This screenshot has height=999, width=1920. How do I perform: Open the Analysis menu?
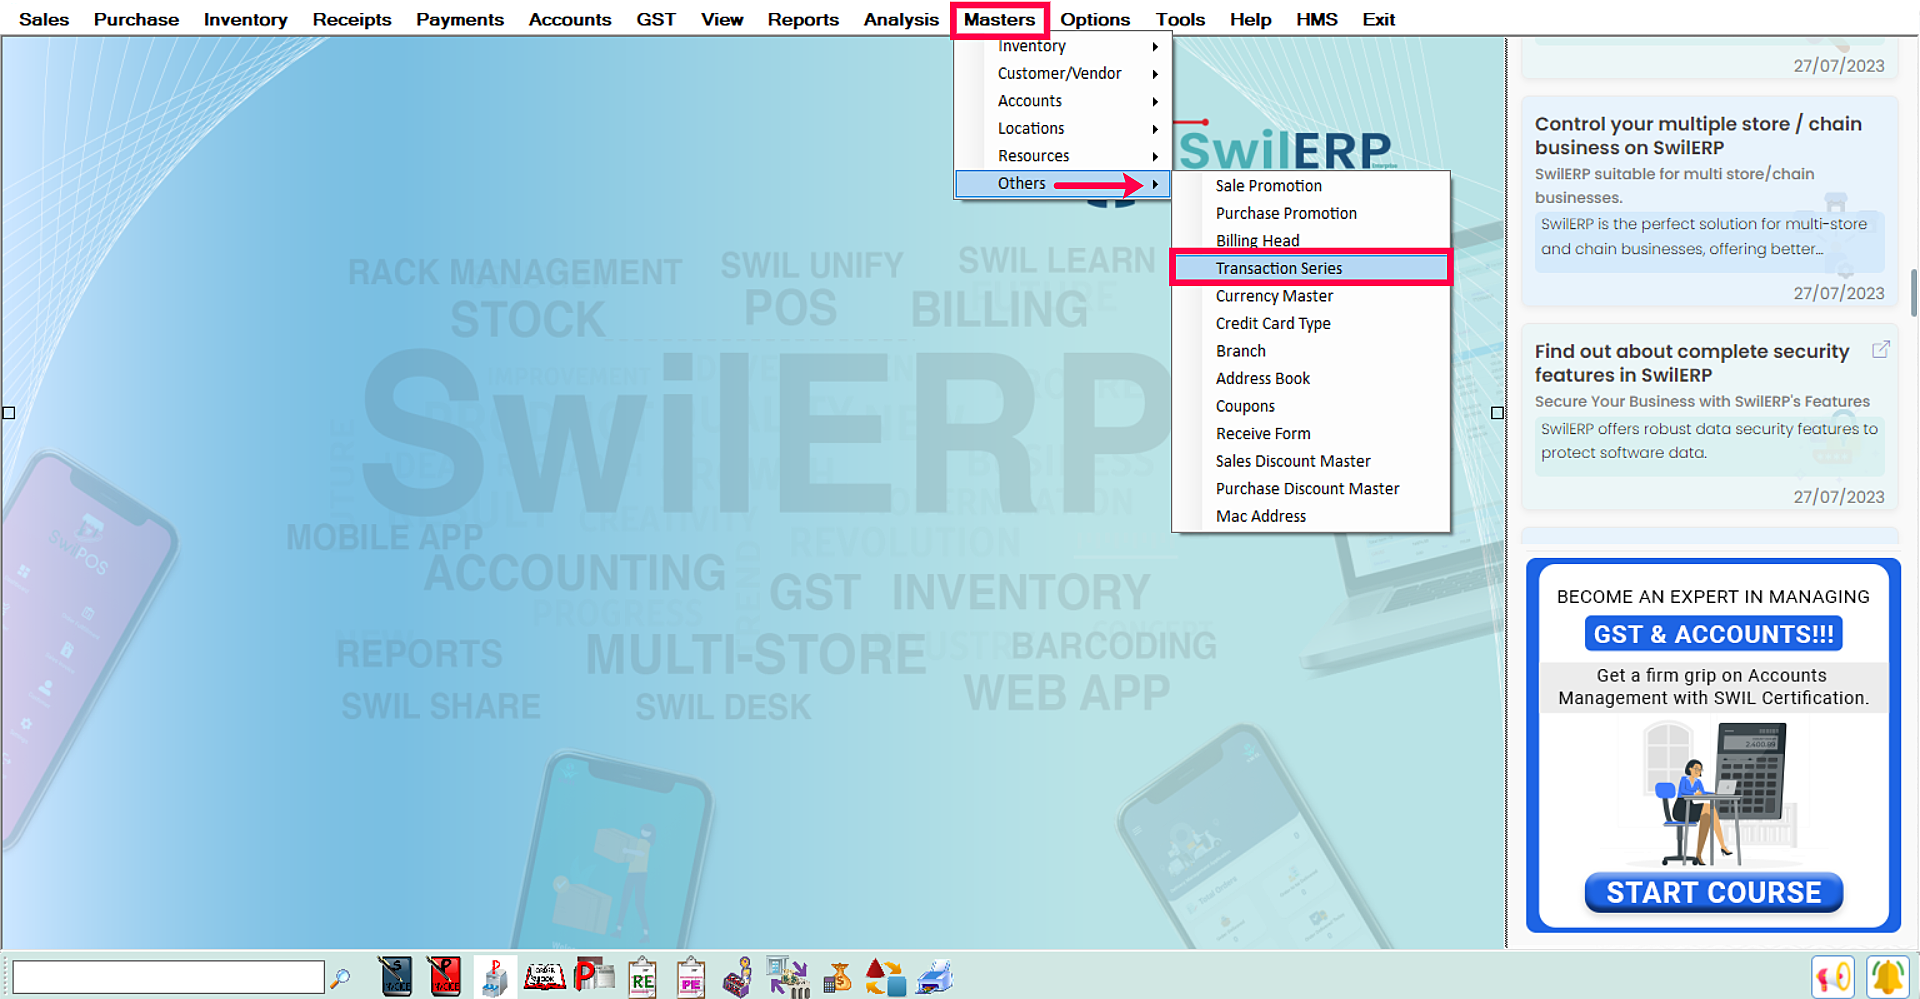(x=901, y=19)
